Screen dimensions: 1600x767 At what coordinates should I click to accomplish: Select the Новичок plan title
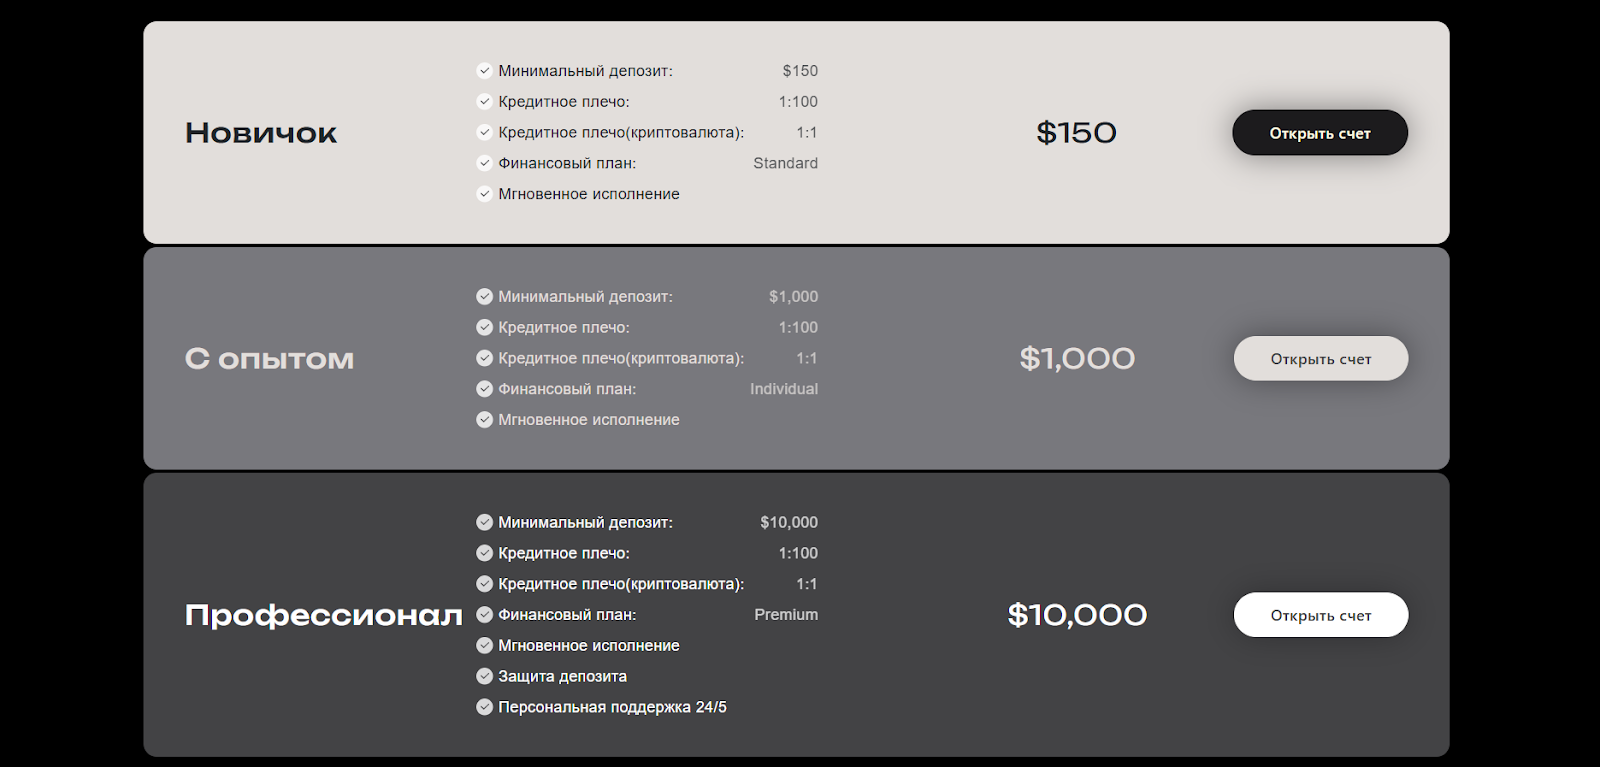click(x=261, y=133)
